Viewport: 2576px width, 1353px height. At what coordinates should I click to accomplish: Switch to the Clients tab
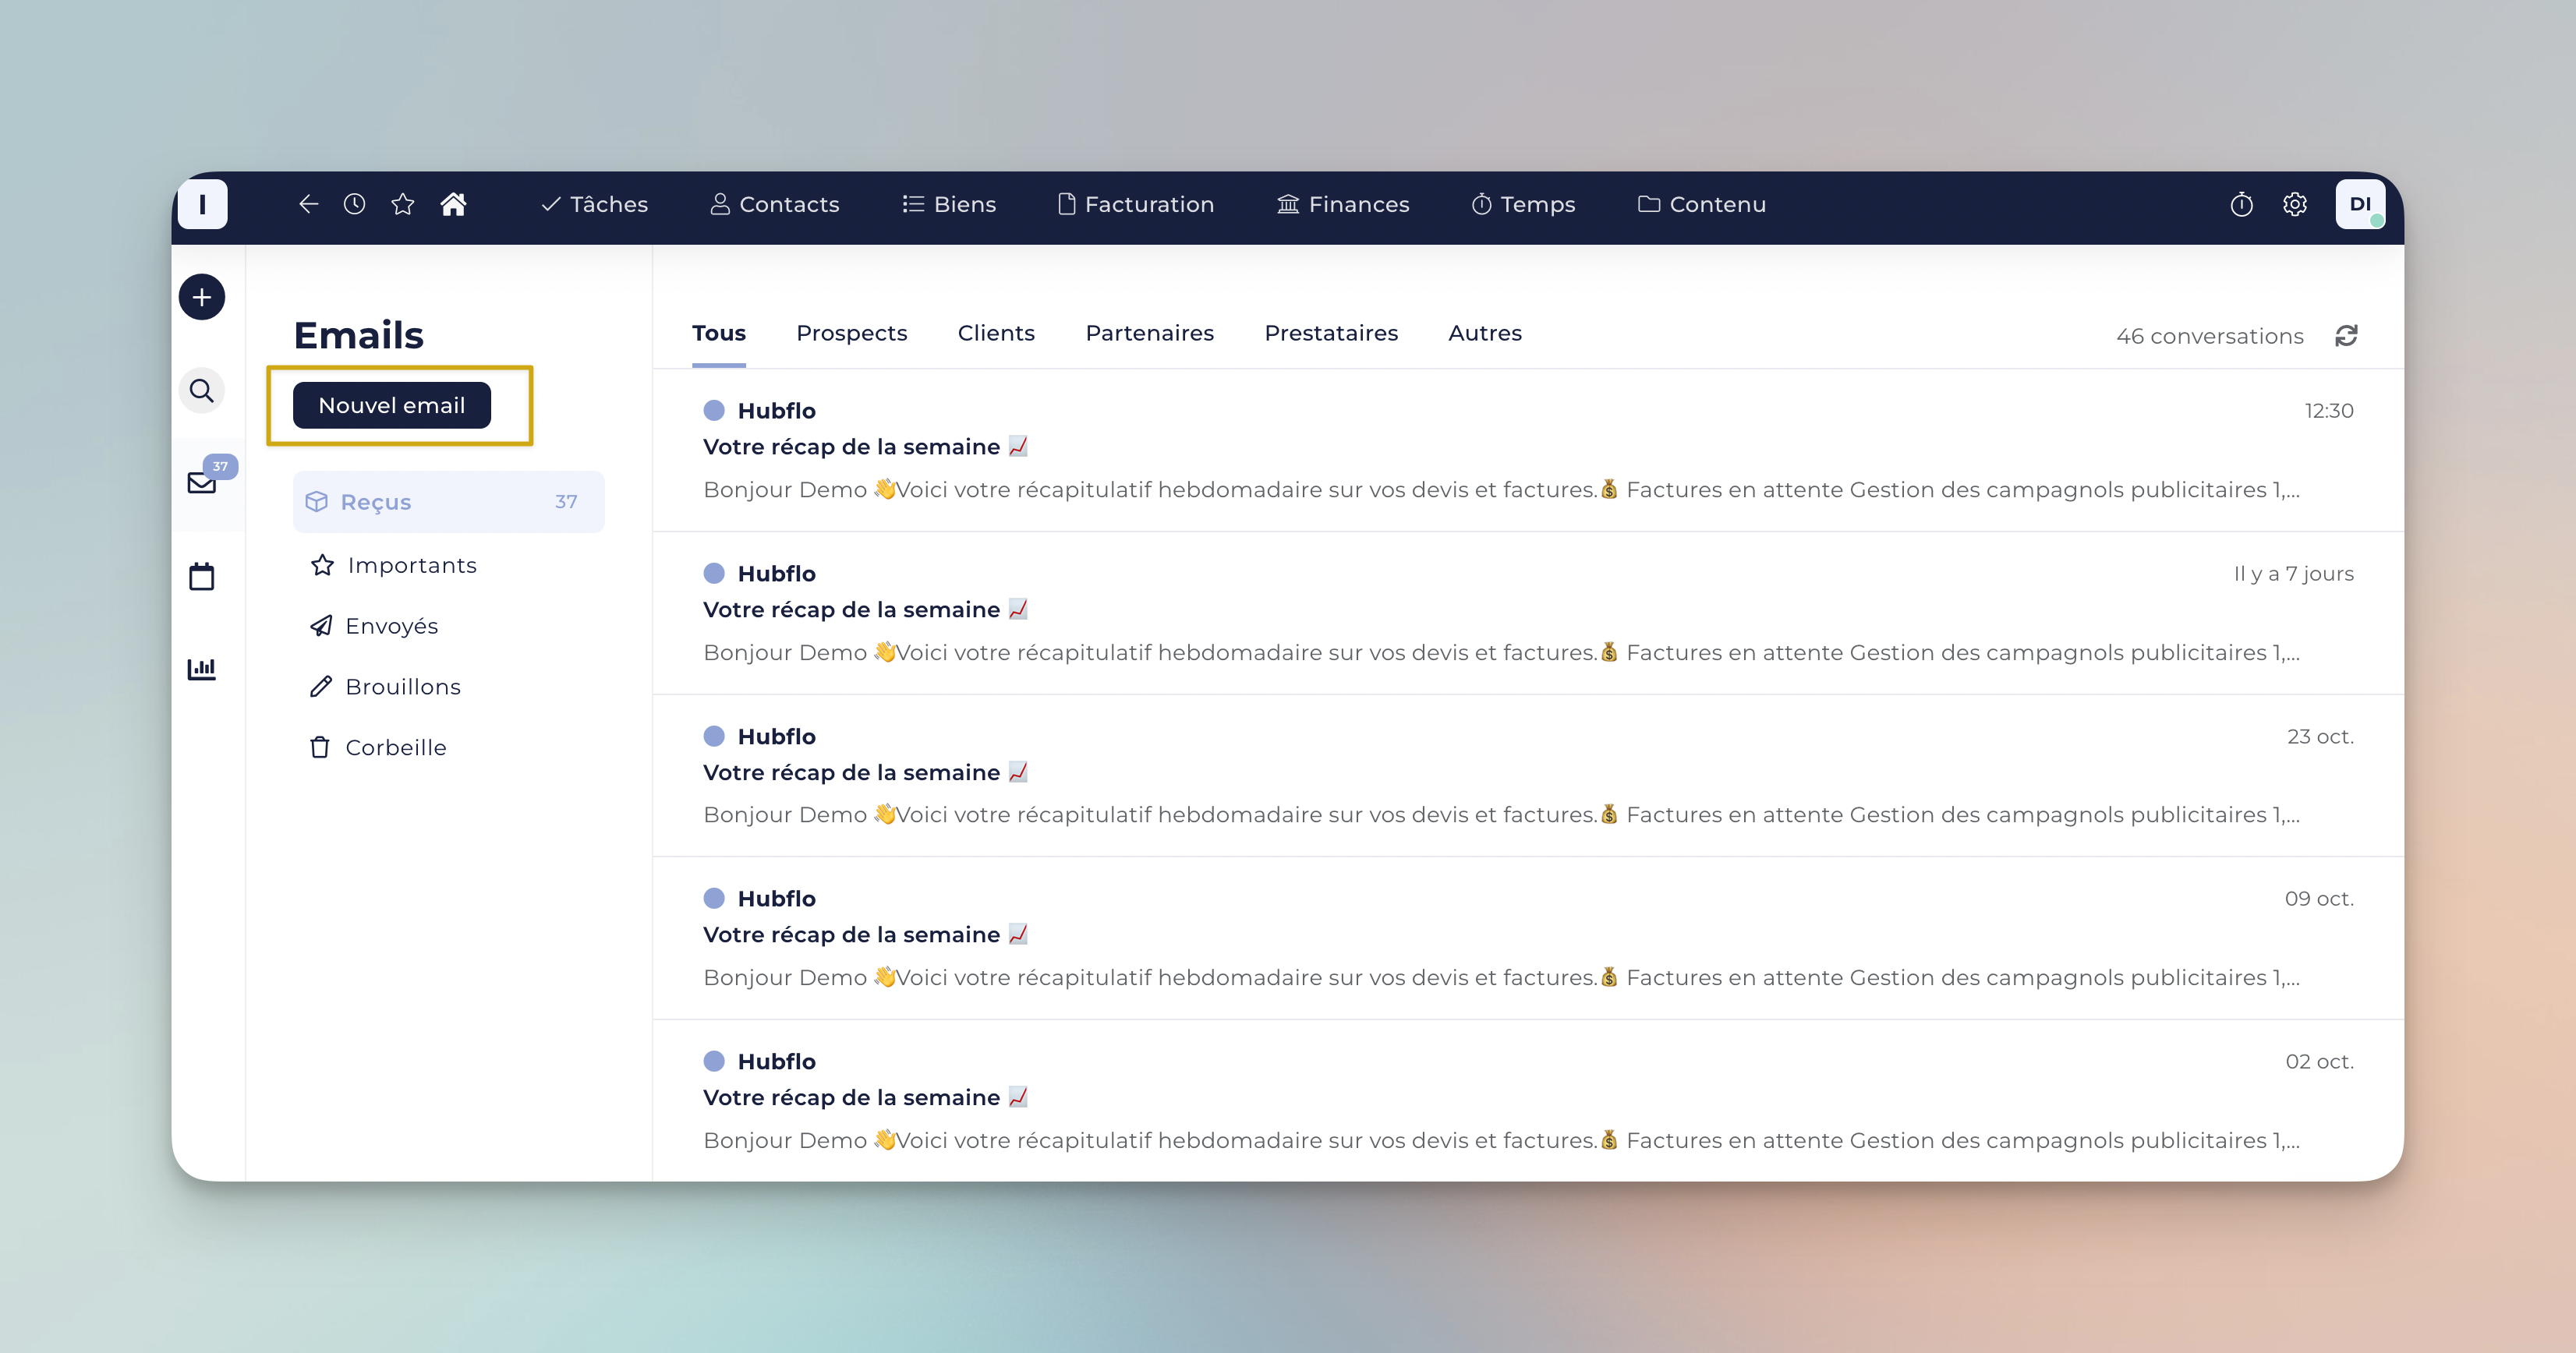(996, 333)
